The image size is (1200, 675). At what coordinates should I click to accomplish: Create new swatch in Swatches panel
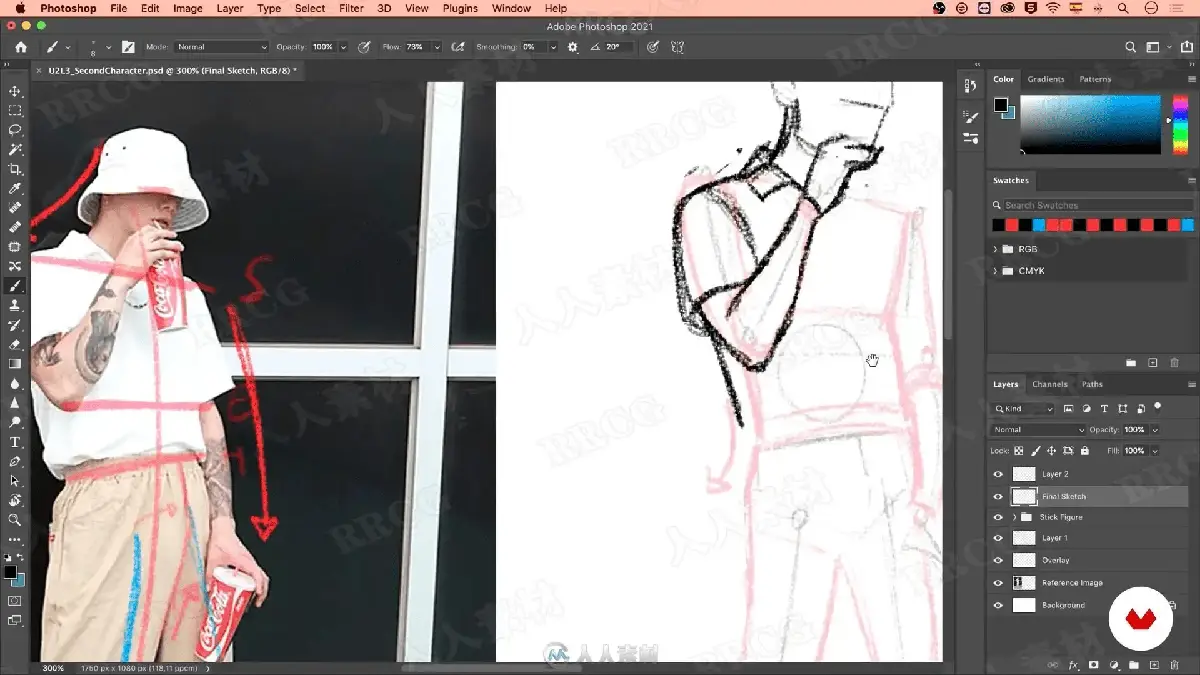click(1152, 363)
